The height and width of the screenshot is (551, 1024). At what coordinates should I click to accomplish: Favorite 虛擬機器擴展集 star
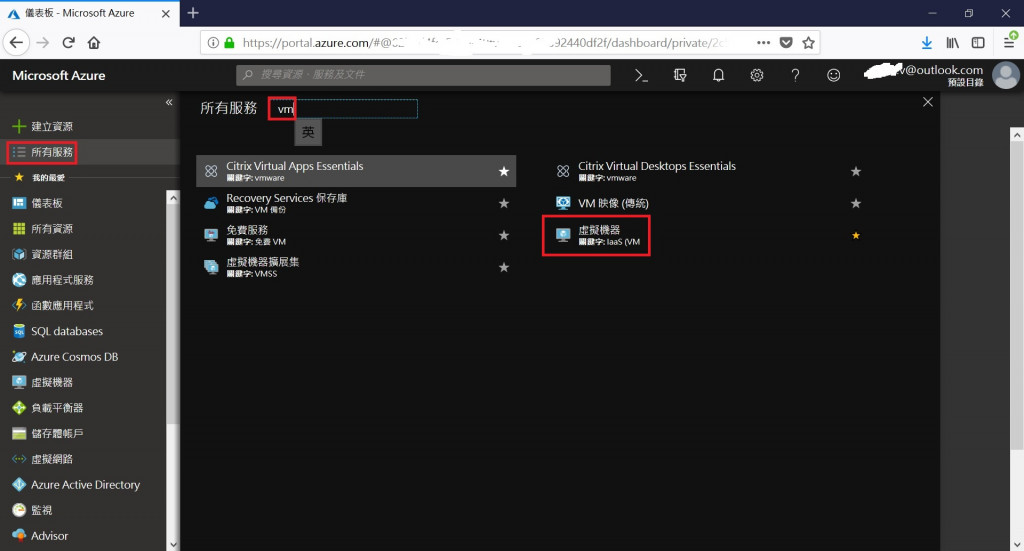pos(504,268)
